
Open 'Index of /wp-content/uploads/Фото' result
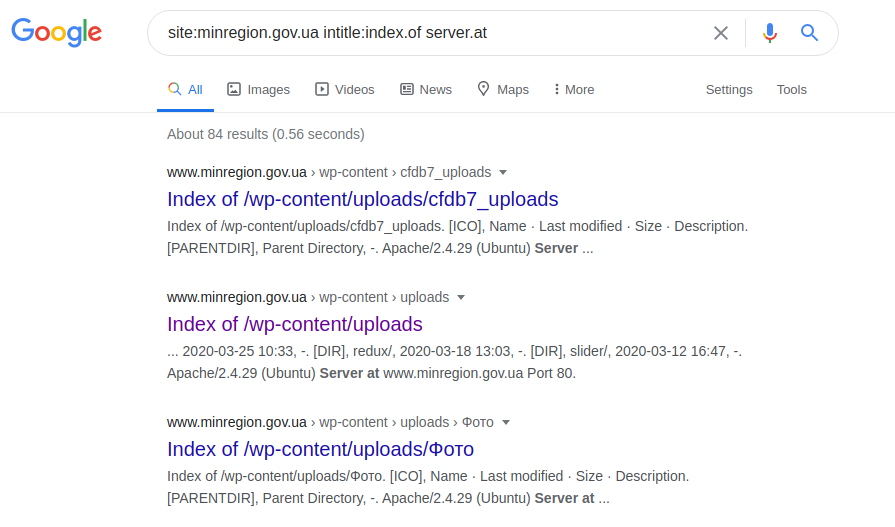(x=320, y=449)
